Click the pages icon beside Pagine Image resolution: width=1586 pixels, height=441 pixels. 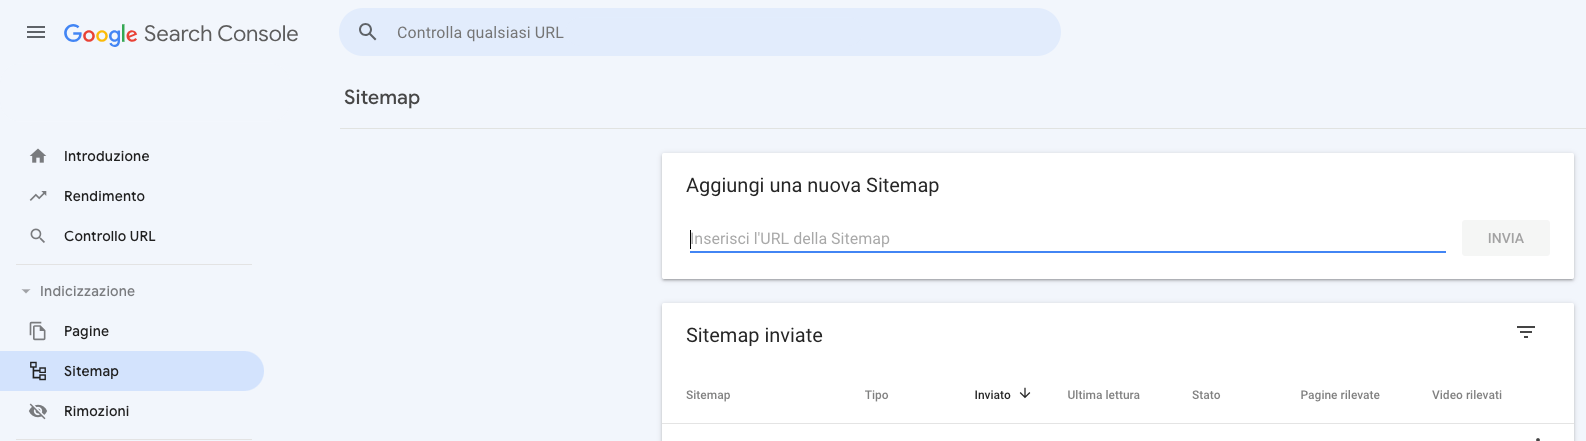[38, 331]
